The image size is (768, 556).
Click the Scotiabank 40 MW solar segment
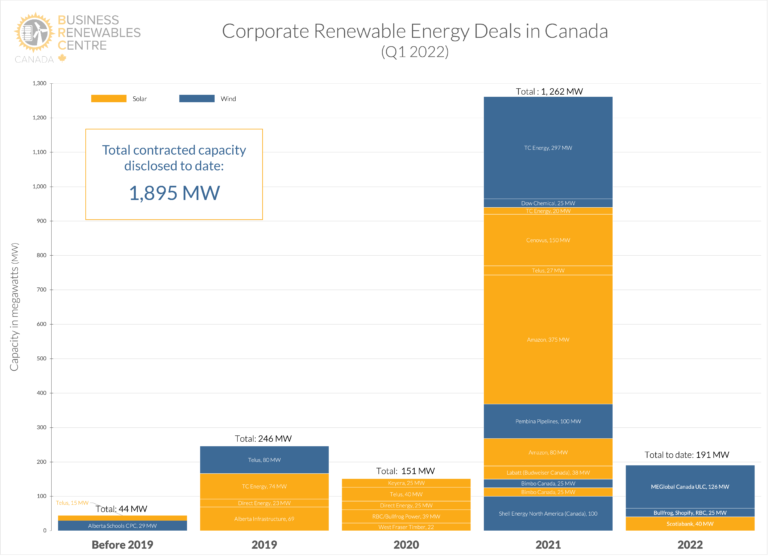tap(690, 523)
